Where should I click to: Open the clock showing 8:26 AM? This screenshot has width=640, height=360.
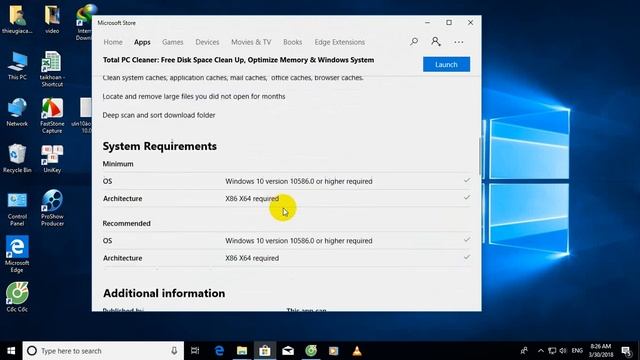click(601, 351)
